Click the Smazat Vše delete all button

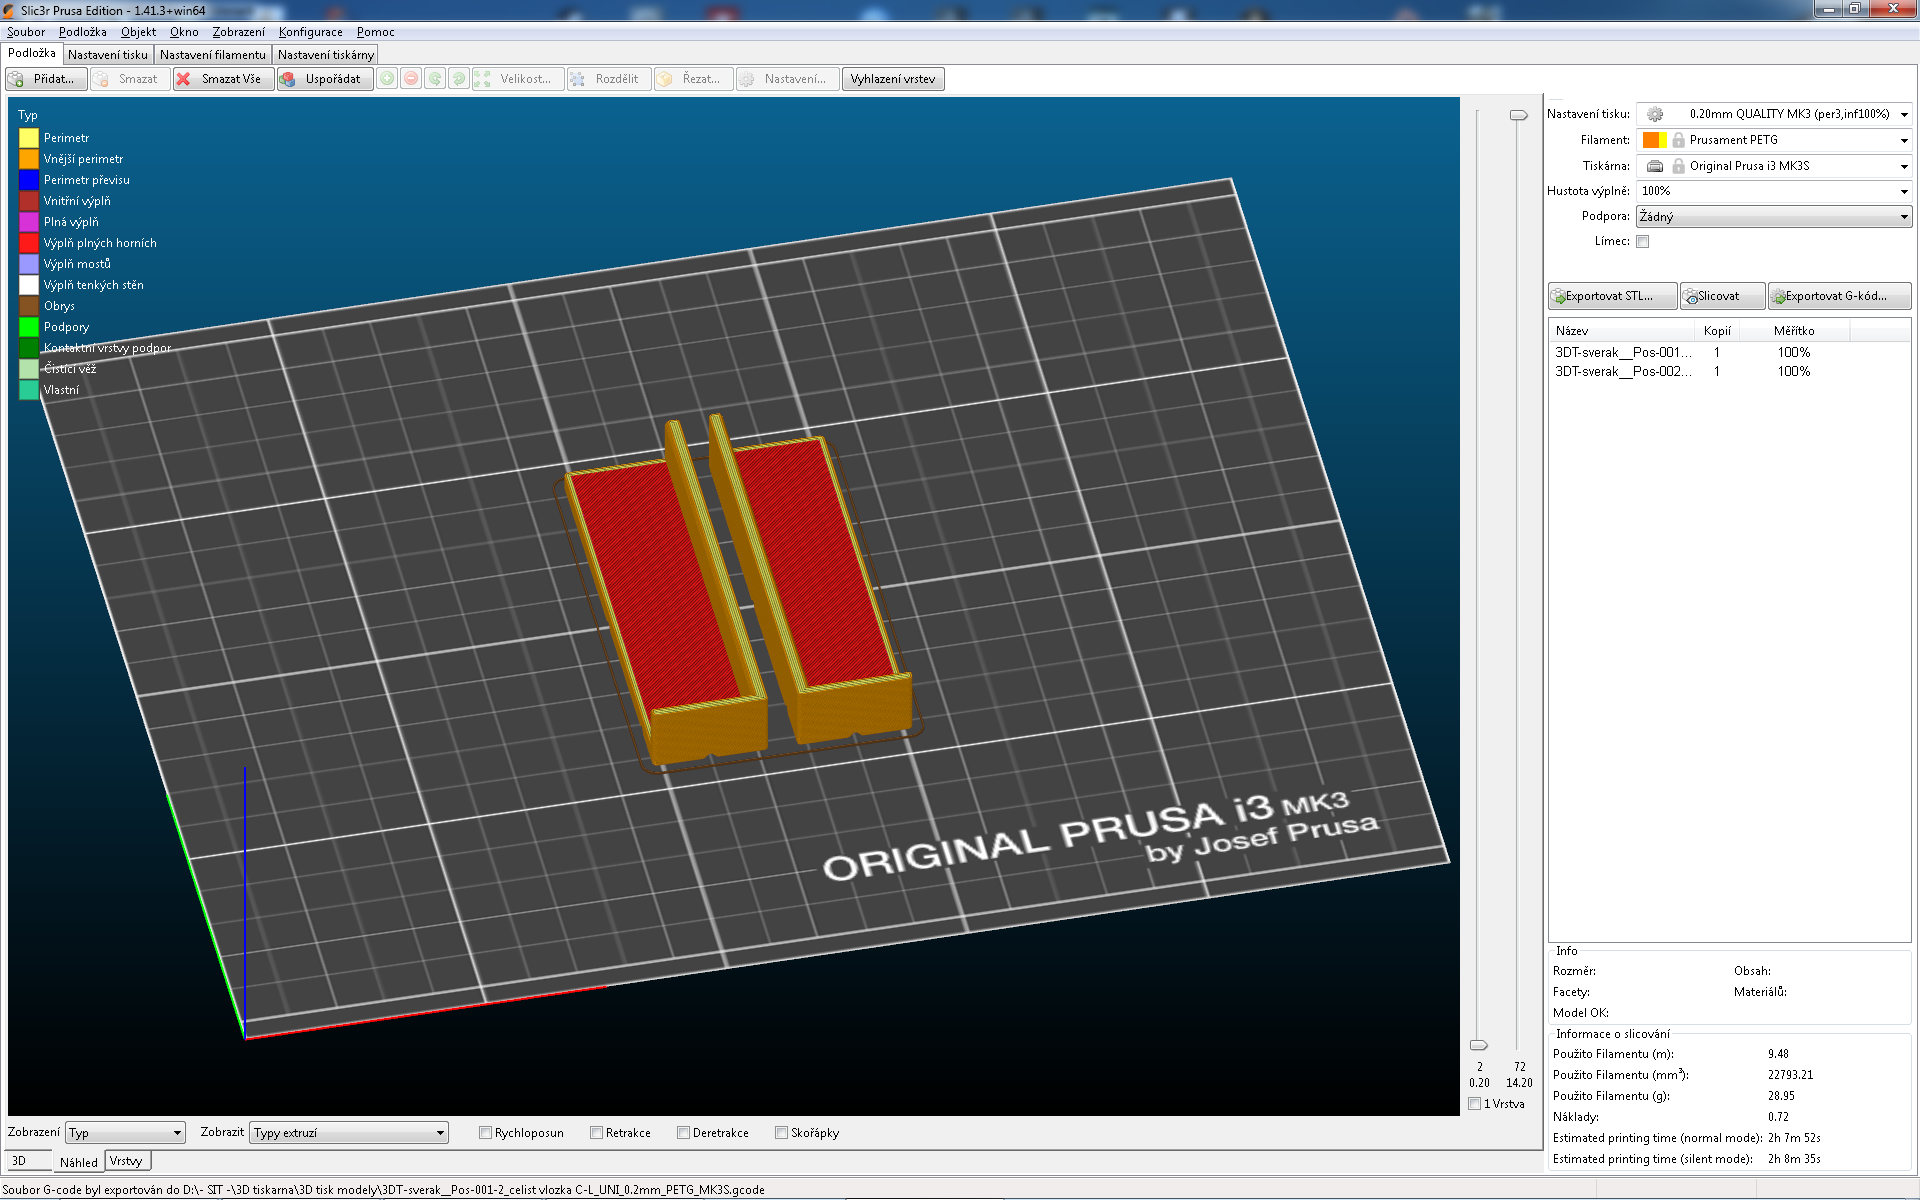point(223,79)
